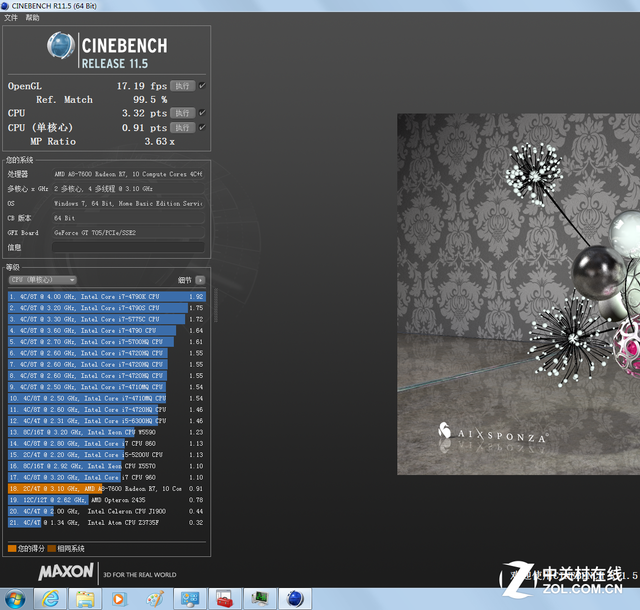Open the 帮助 menu

pos(32,18)
